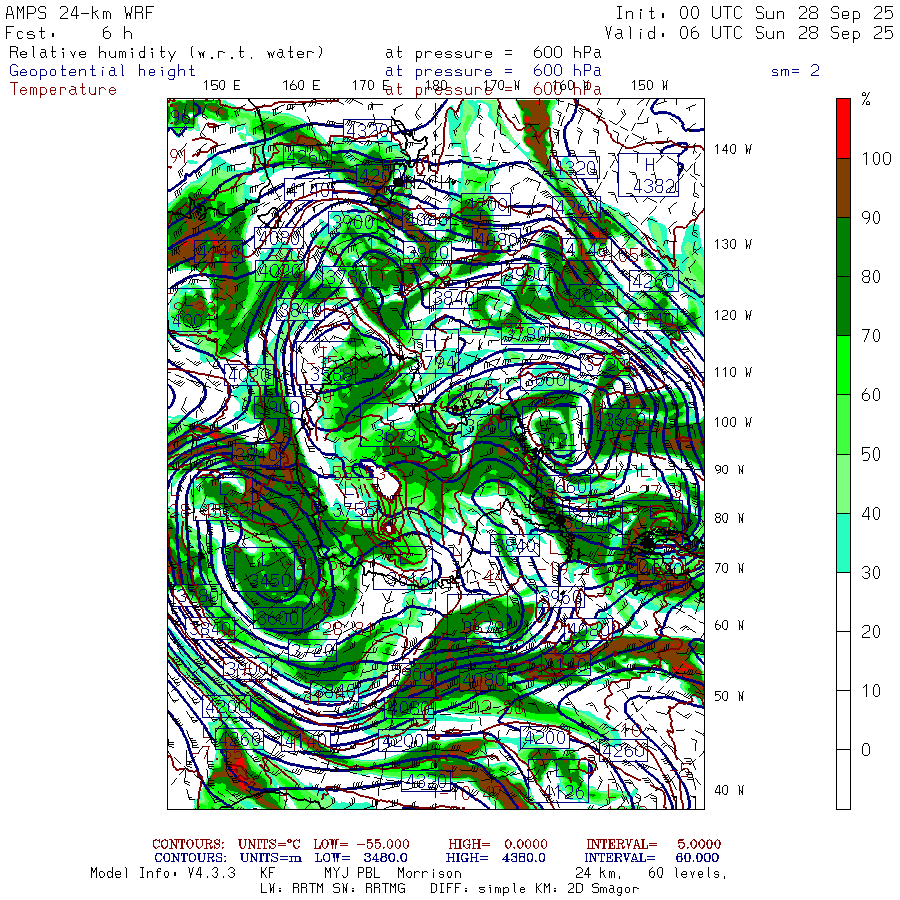Image resolution: width=900 pixels, height=900 pixels.
Task: Click the percent symbol above color bar
Action: pyautogui.click(x=866, y=98)
